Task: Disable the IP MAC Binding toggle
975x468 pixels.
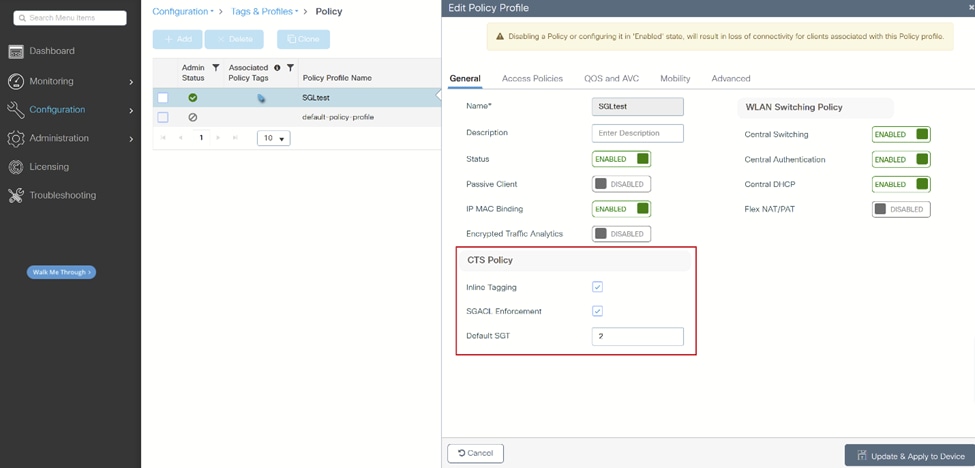Action: (x=621, y=209)
